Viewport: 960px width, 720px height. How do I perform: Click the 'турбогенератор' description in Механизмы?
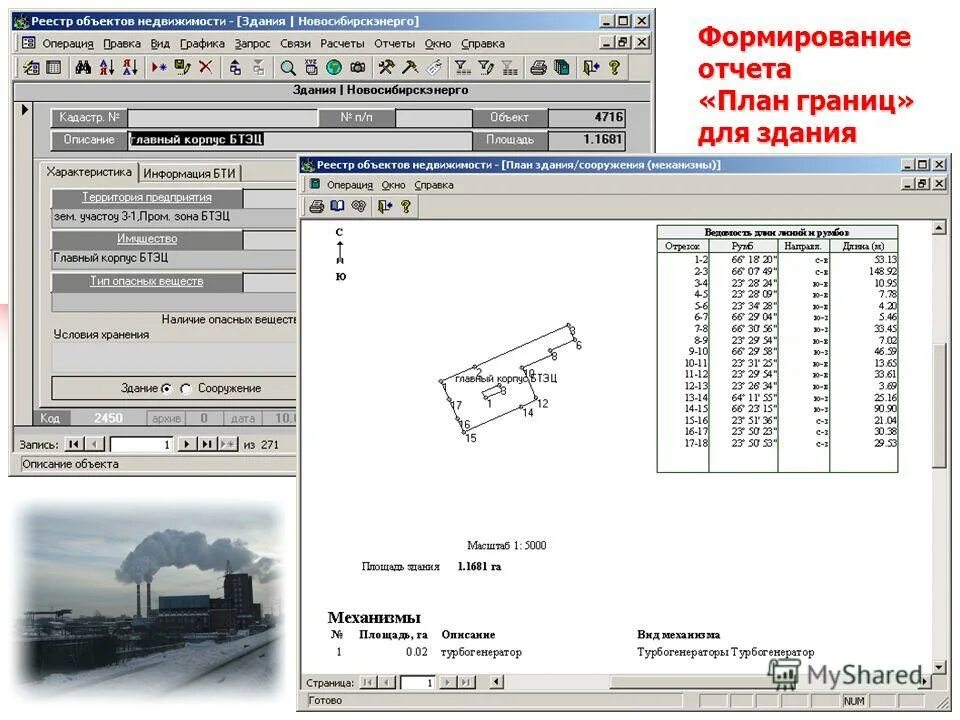(481, 652)
